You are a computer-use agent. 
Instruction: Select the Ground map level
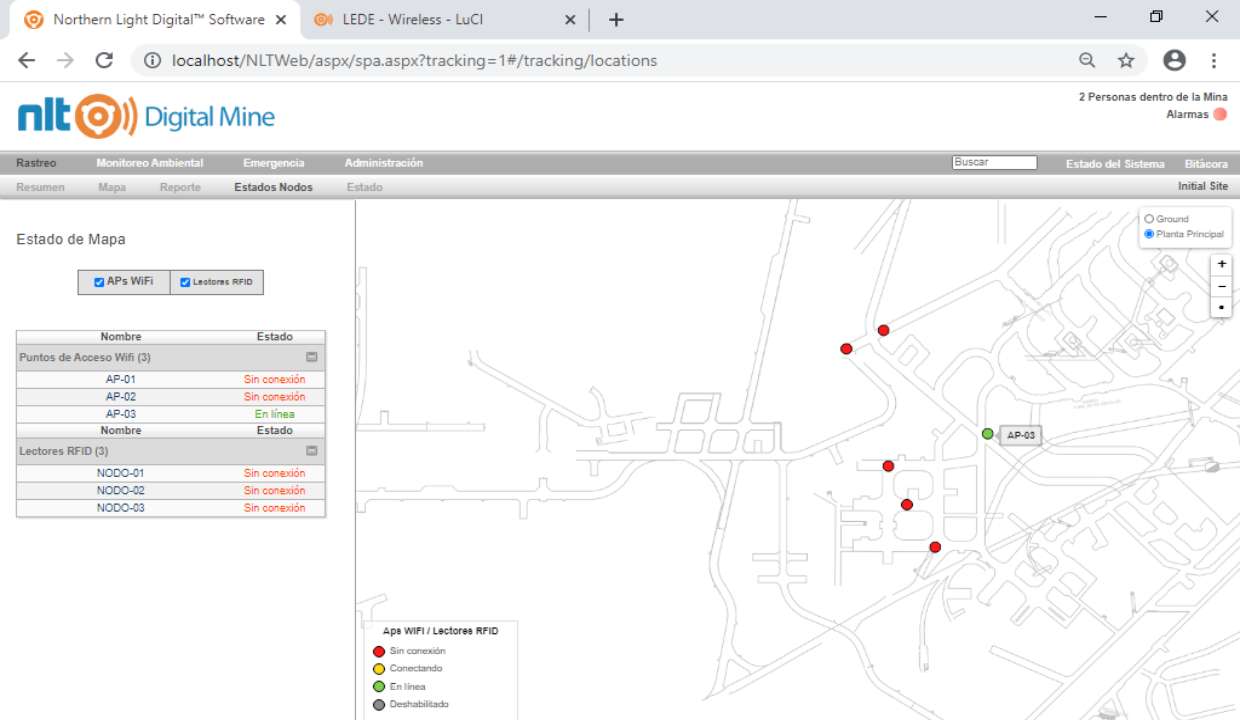tap(1149, 219)
